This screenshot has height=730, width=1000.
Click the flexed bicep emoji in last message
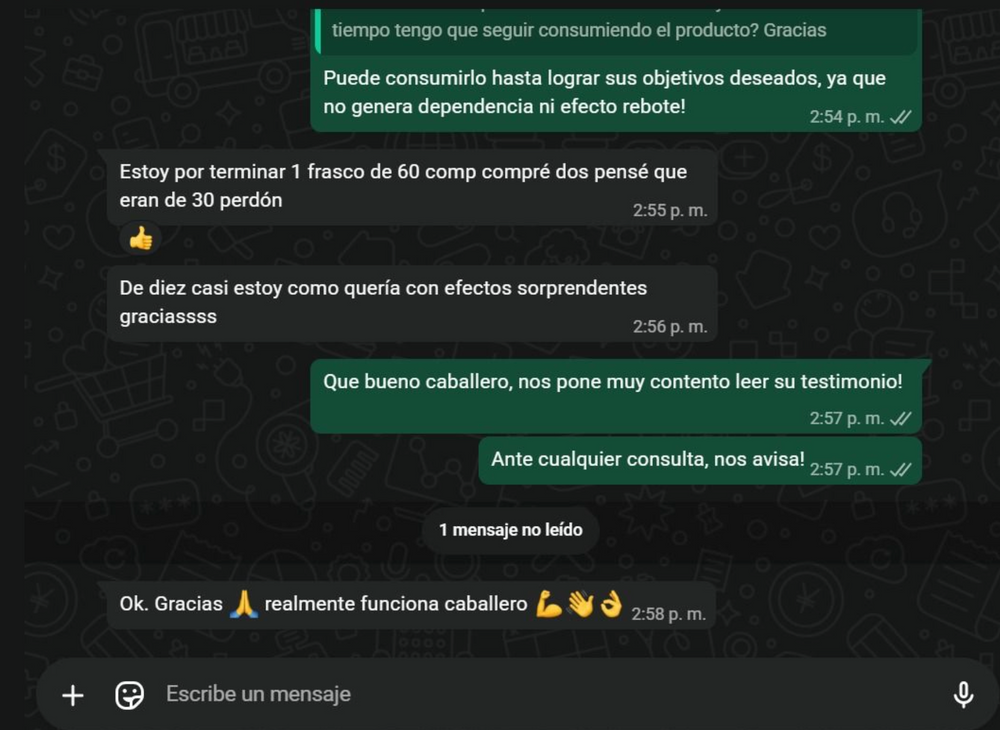point(548,604)
